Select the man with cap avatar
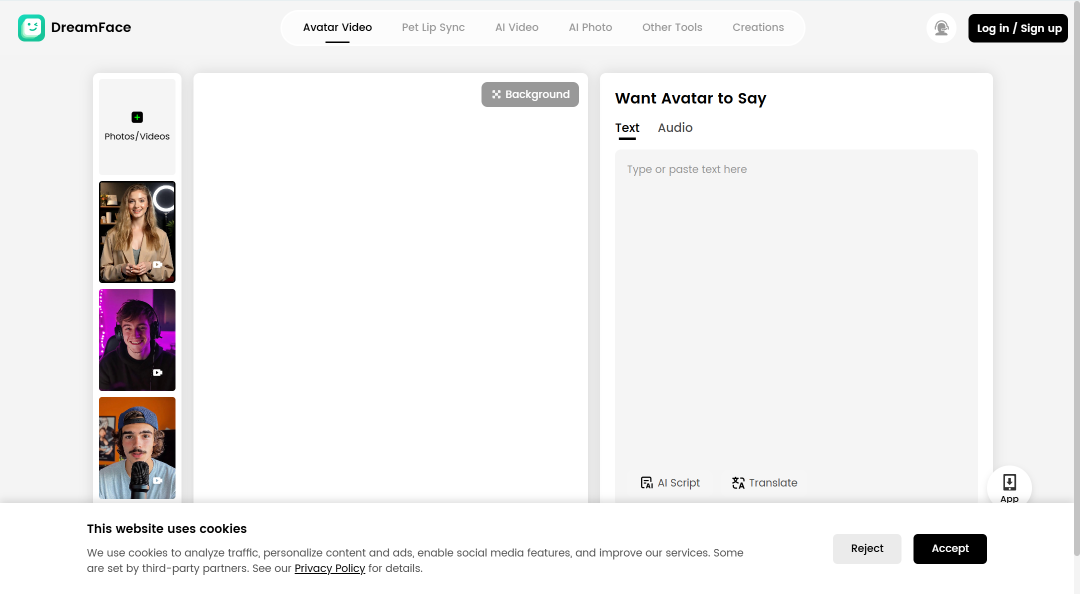 (x=137, y=448)
